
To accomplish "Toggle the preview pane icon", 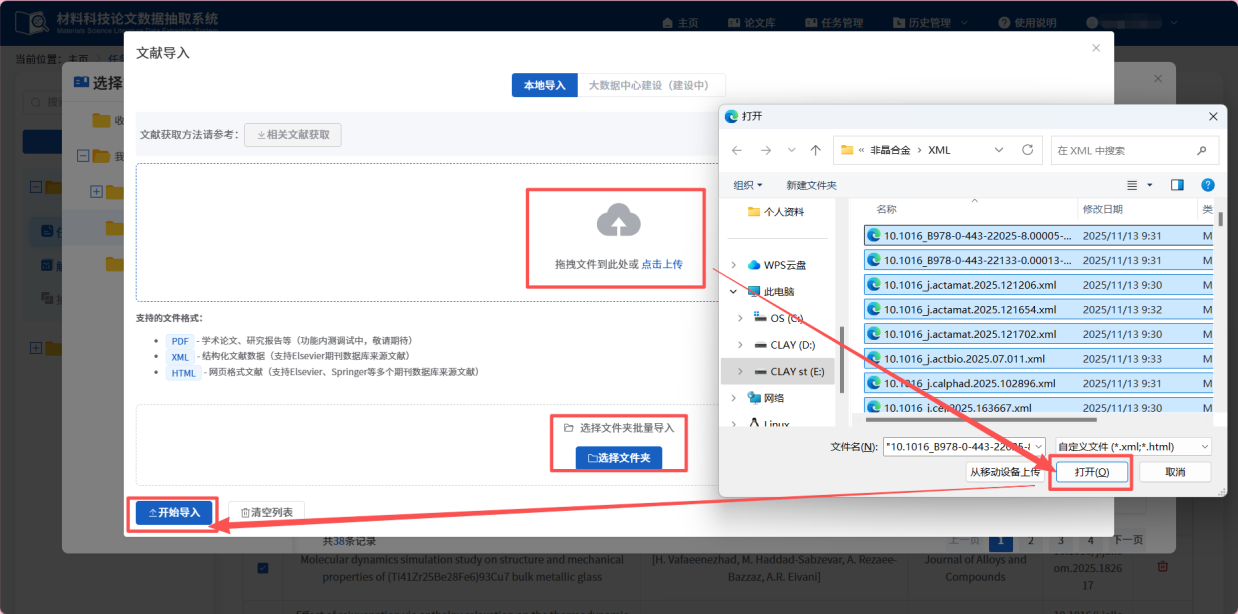I will (1177, 185).
